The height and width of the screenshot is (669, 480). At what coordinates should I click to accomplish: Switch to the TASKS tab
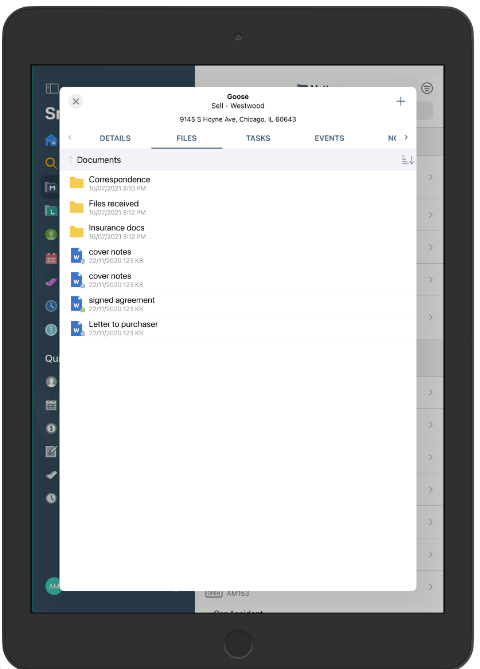coord(258,138)
